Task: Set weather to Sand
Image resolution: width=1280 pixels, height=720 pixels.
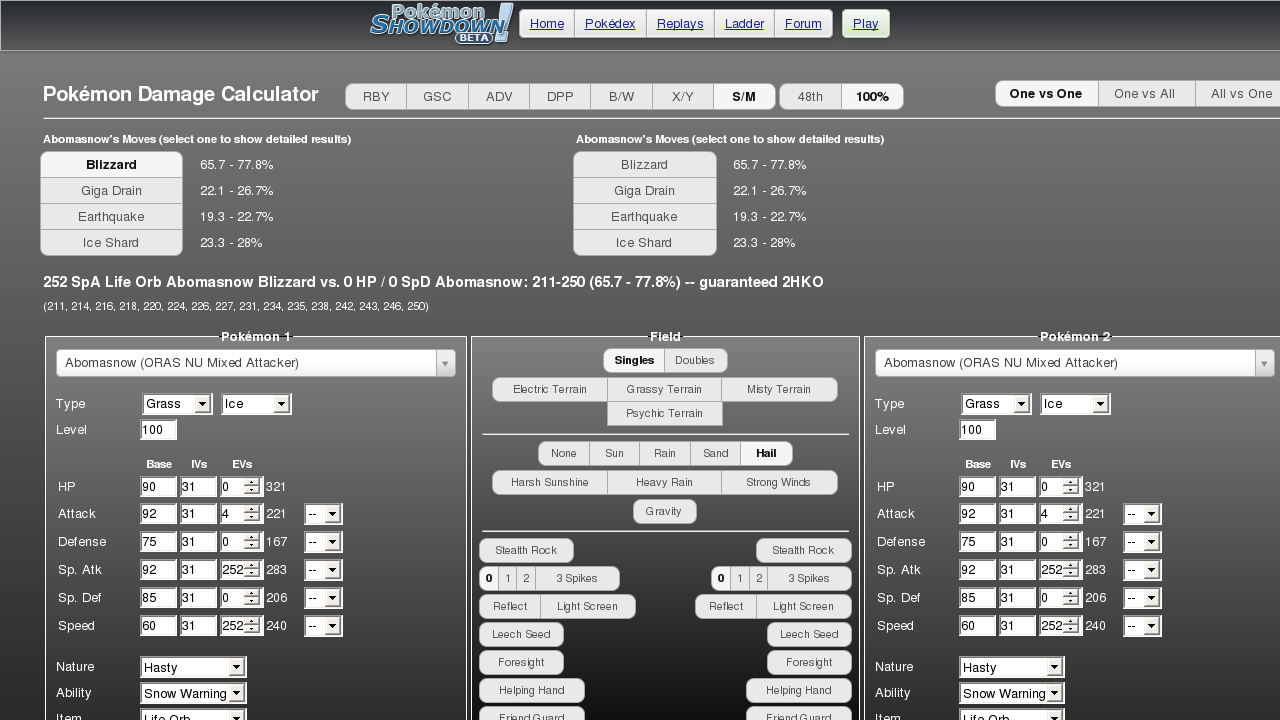Action: [x=716, y=453]
